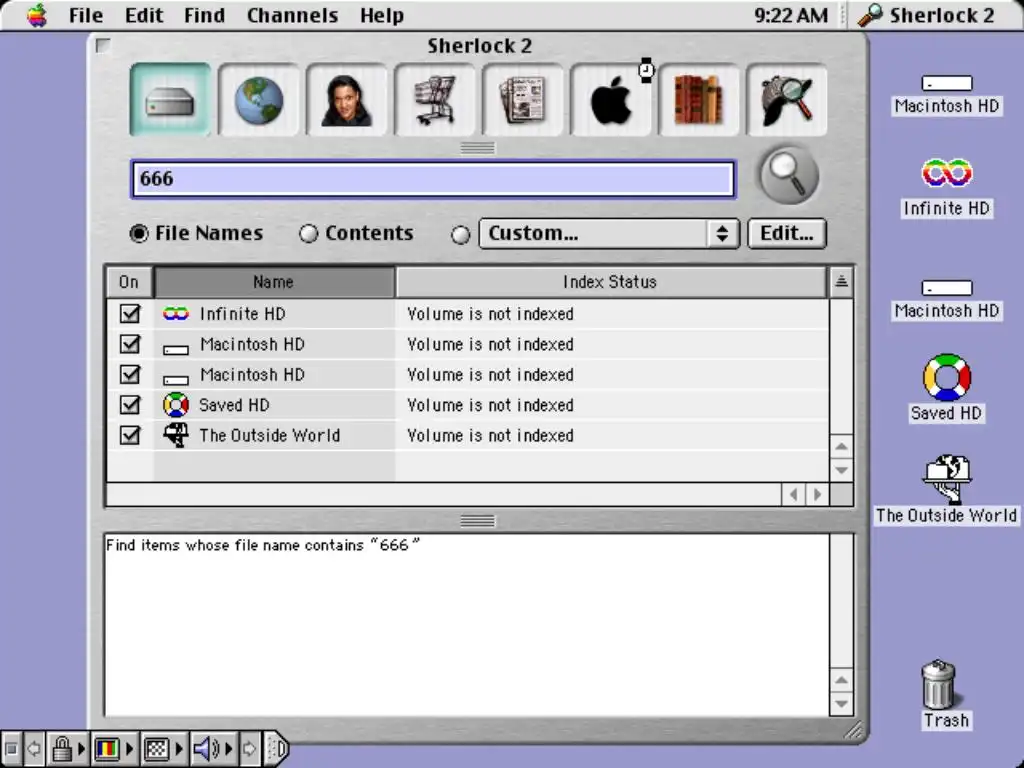
Task: Open the monitor resolution checkerboard strip module
Action: (162, 748)
